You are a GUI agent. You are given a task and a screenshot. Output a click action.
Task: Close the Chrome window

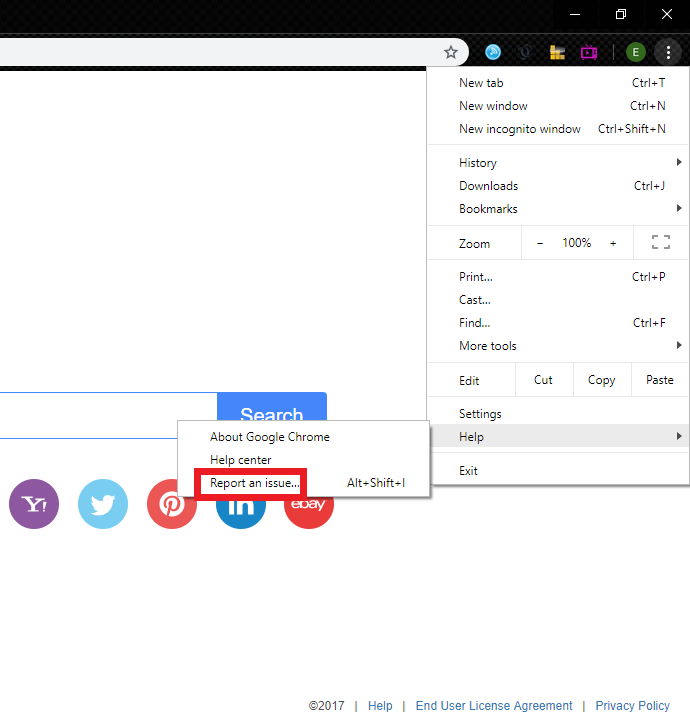[x=666, y=15]
